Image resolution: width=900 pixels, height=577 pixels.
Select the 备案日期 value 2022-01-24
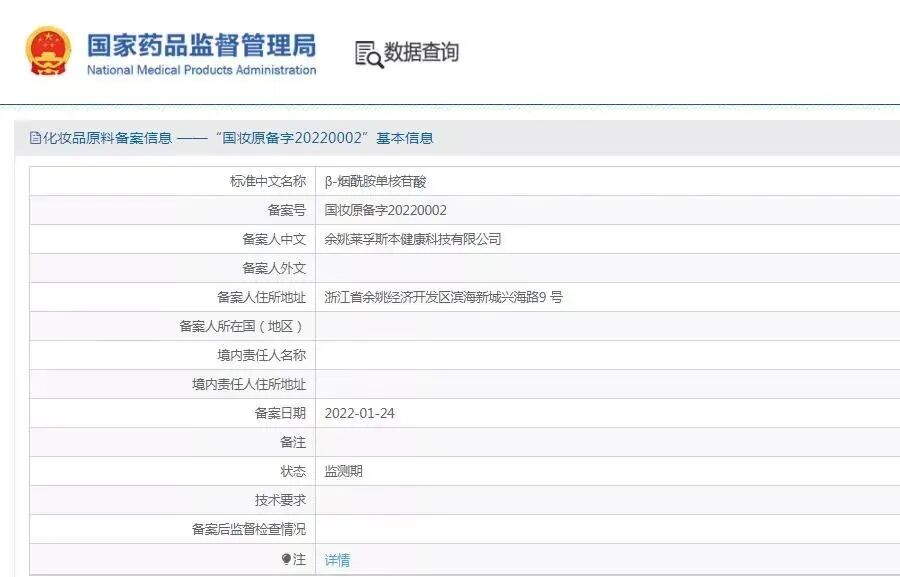[x=363, y=413]
